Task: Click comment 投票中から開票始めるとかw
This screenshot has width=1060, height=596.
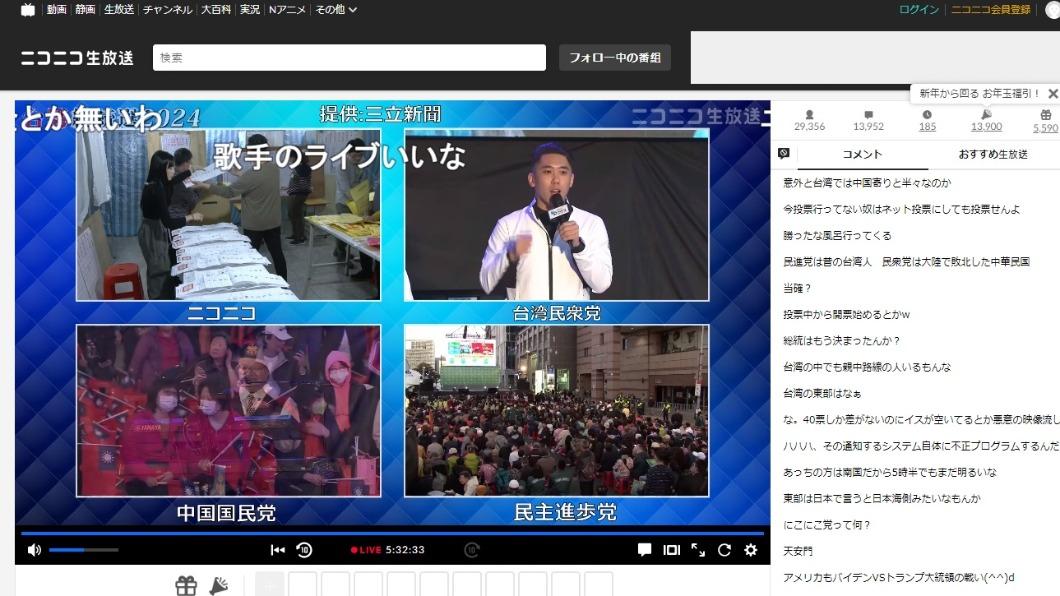Action: tap(846, 314)
